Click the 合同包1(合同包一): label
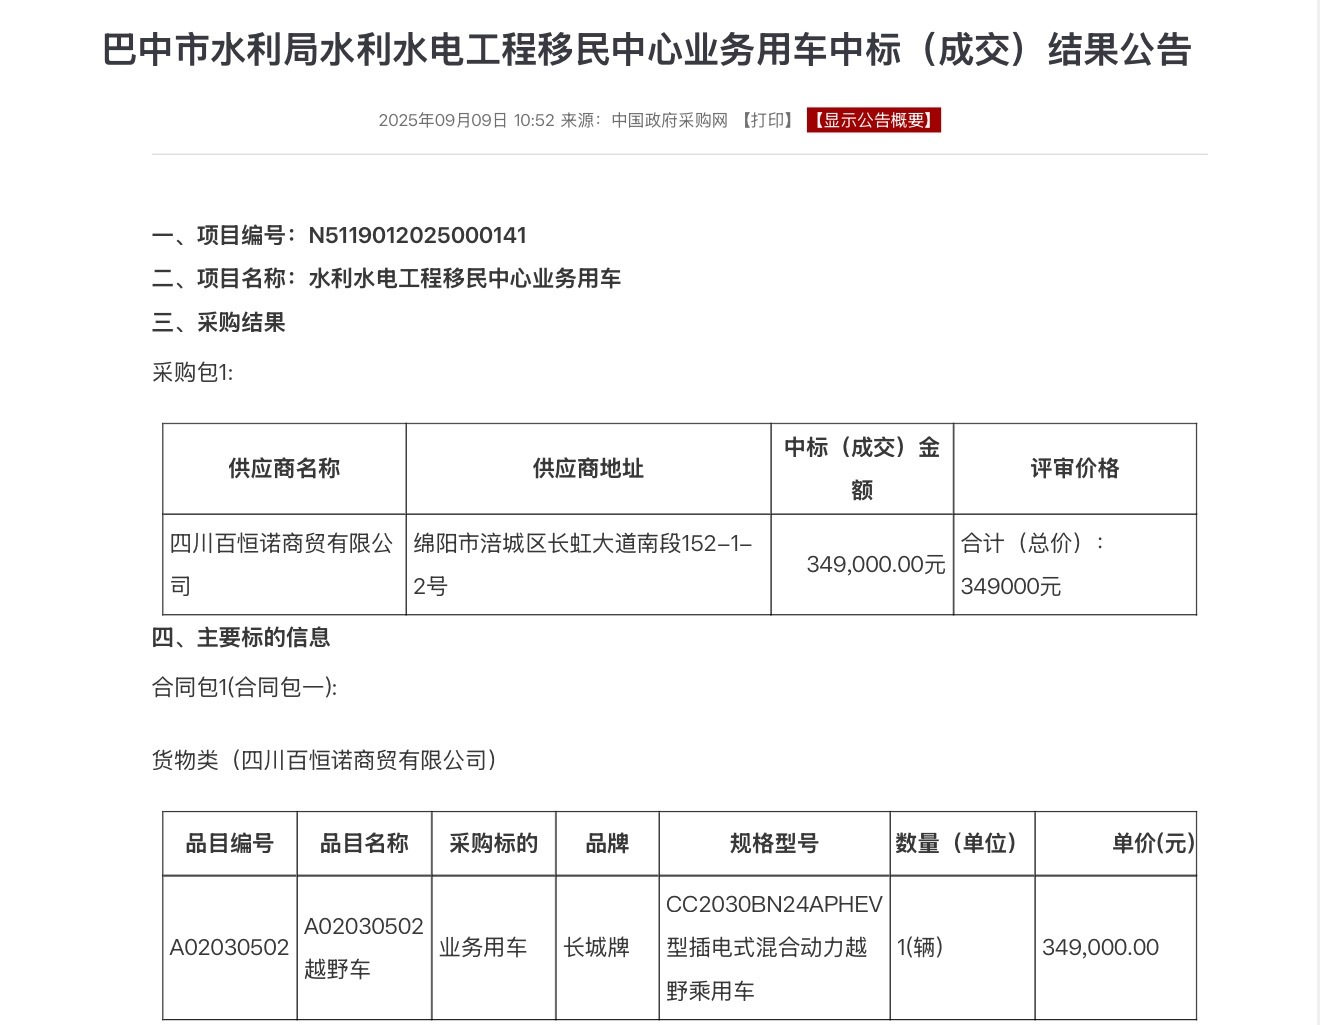1320x1025 pixels. click(245, 687)
